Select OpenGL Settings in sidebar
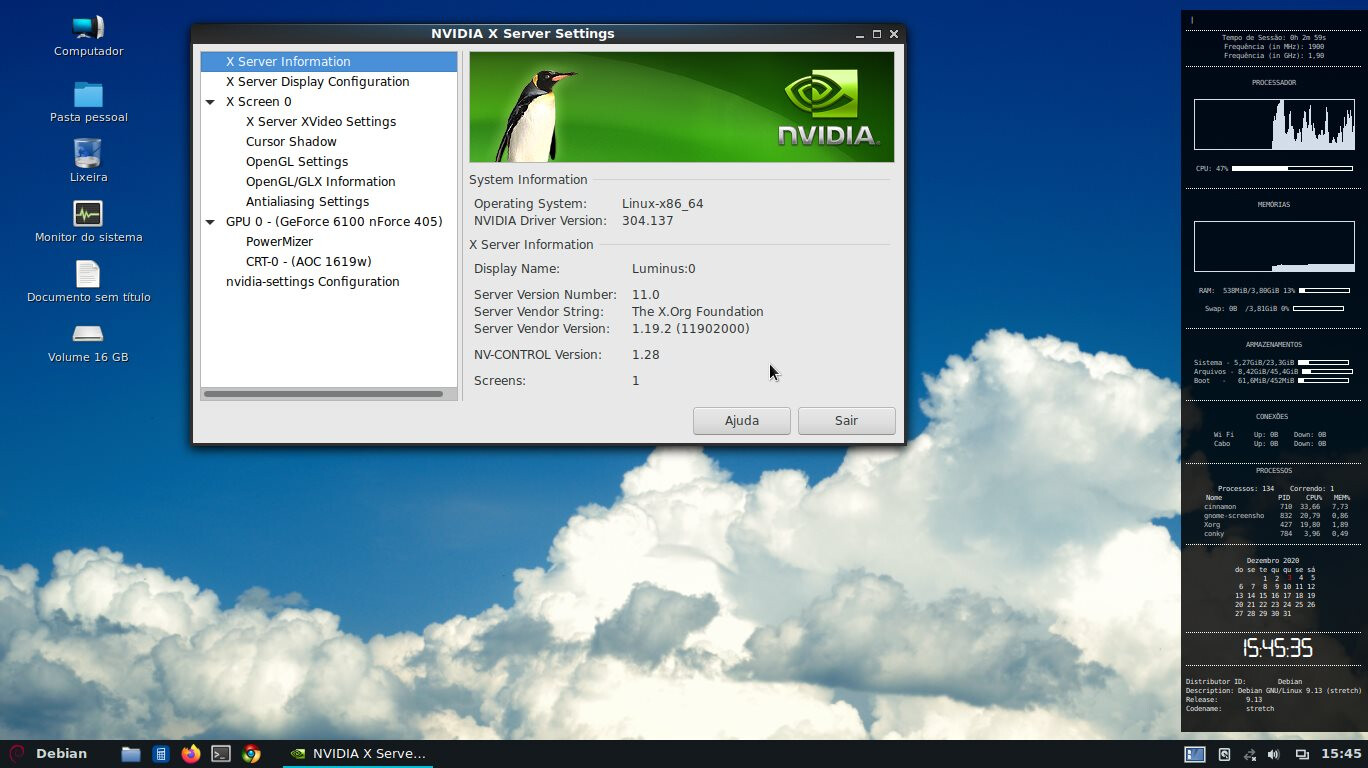Image resolution: width=1368 pixels, height=768 pixels. 297,162
